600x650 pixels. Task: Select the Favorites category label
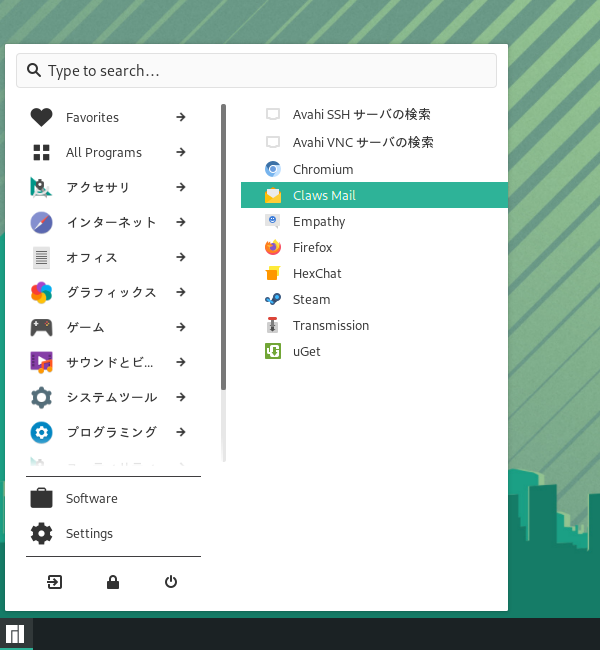point(92,118)
